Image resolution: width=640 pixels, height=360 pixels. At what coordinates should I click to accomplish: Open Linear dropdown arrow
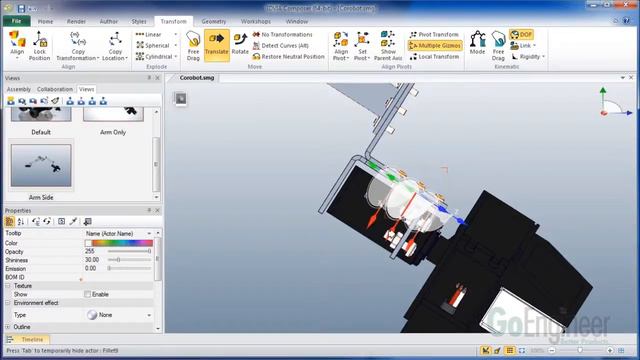click(176, 35)
